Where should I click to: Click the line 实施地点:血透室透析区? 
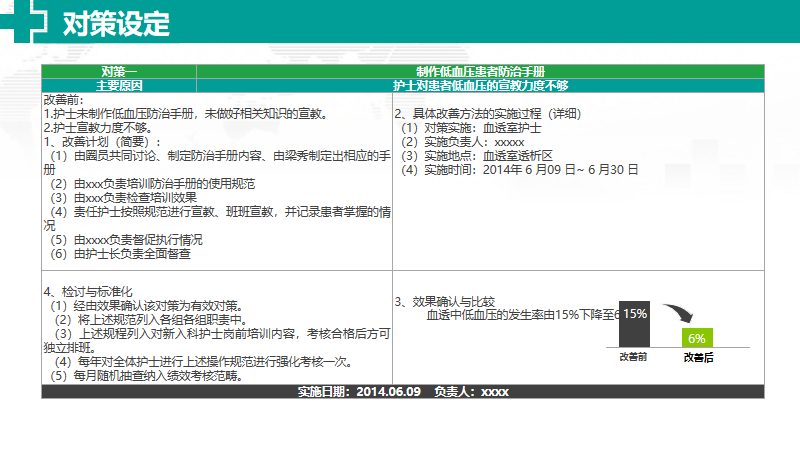click(477, 156)
